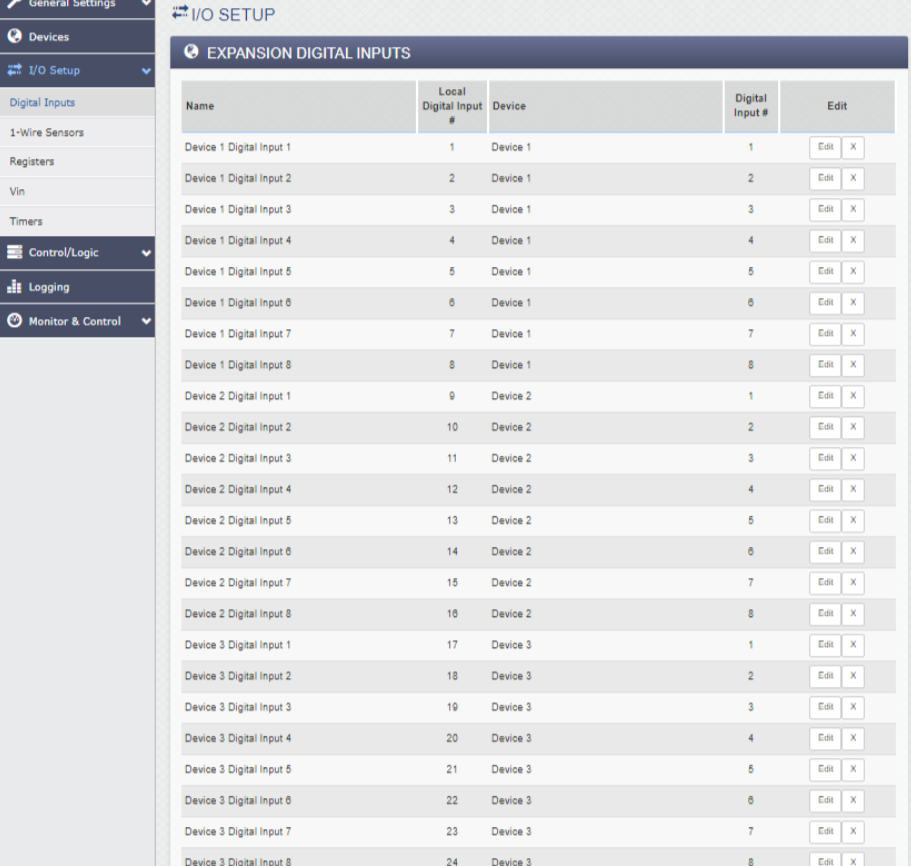Expand the Monitor & Control chevron
Viewport: 911px width, 866px height.
[x=146, y=321]
